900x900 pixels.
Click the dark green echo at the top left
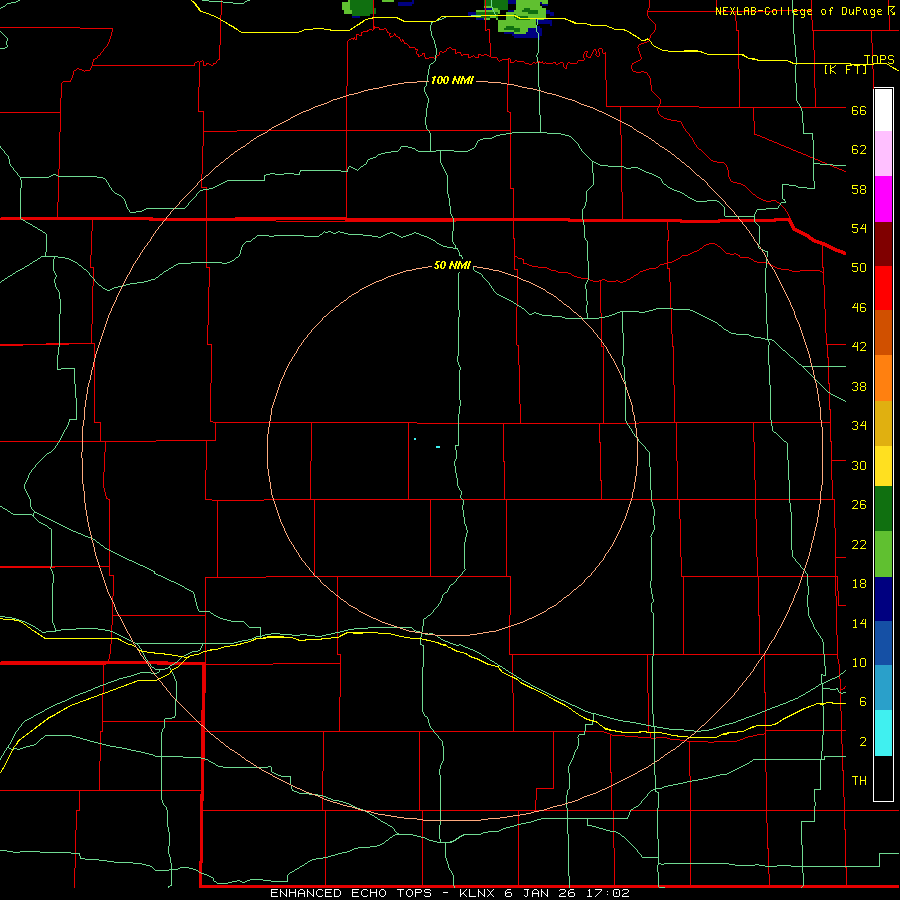tap(361, 6)
